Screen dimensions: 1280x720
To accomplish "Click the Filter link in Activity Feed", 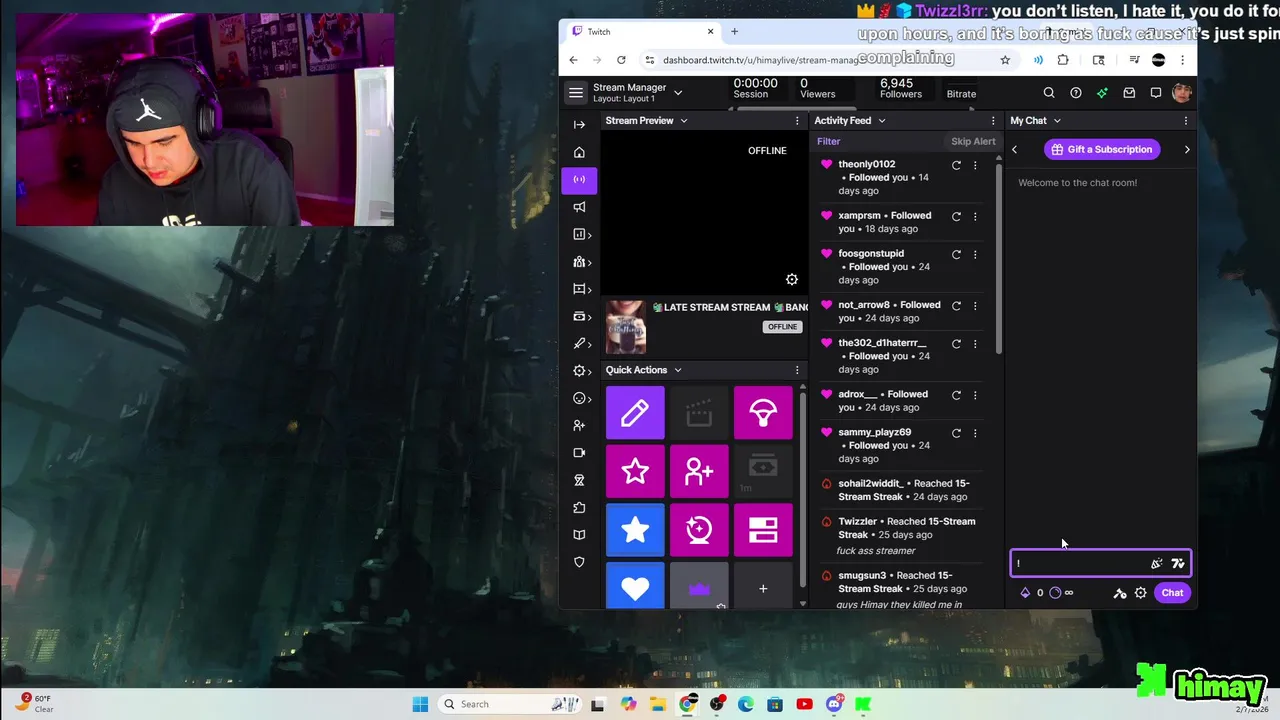I will tap(828, 142).
